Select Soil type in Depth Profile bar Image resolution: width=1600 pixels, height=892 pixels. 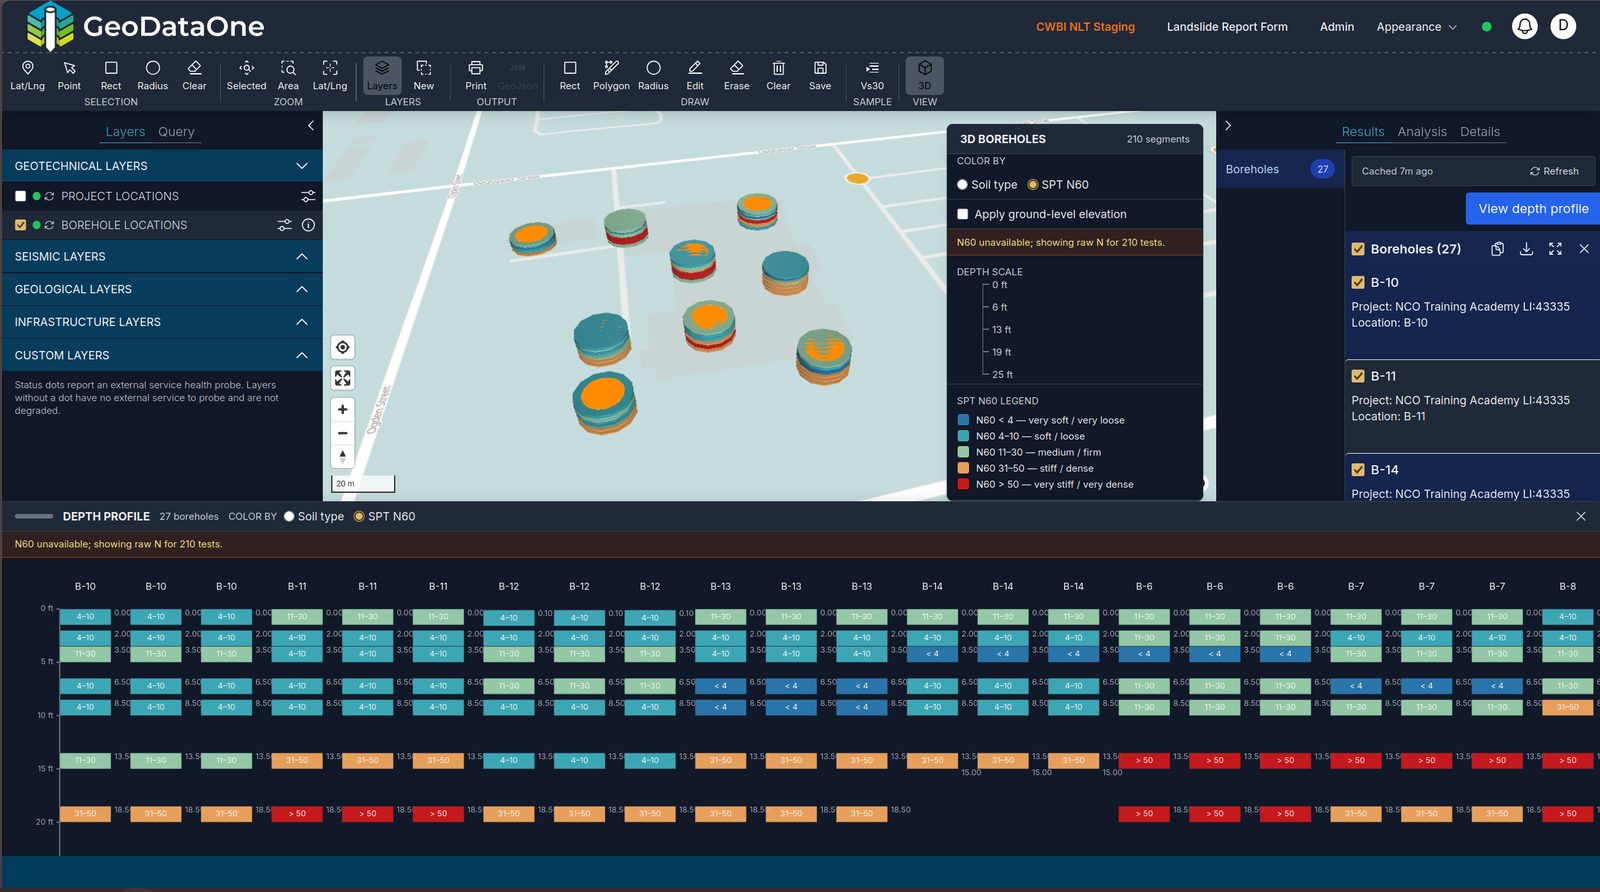pos(289,517)
